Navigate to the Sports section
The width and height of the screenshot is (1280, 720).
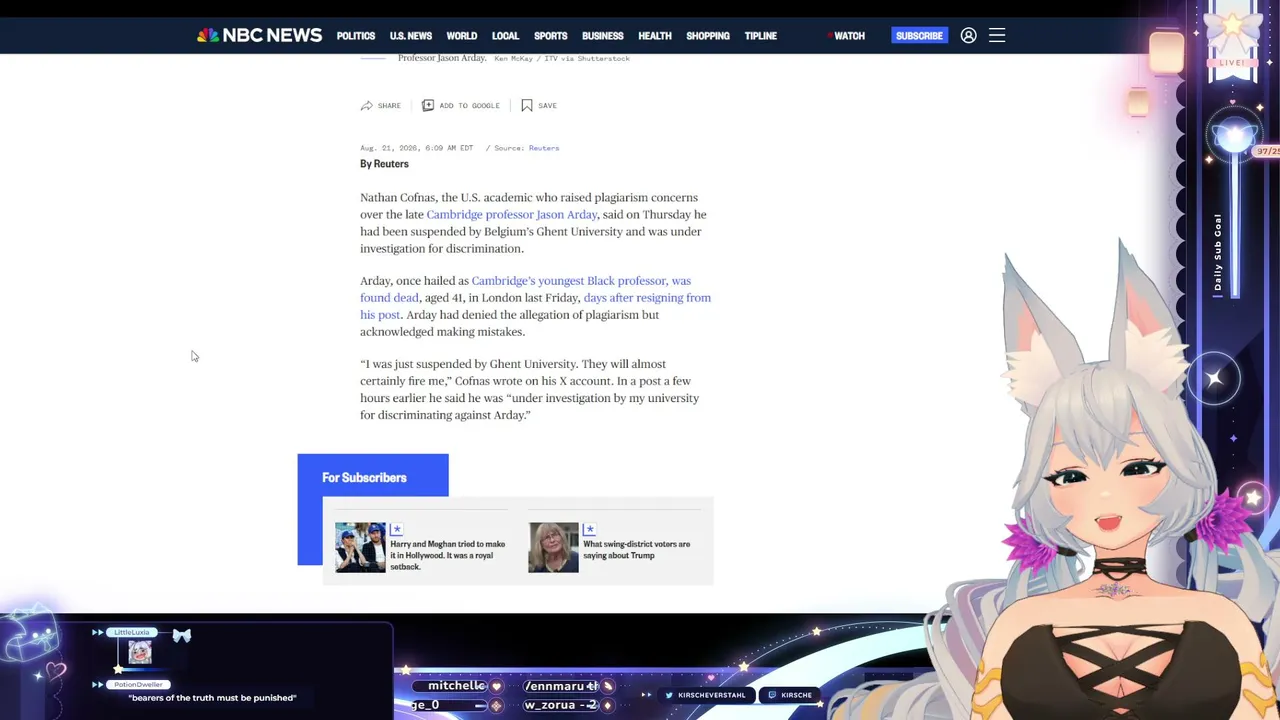[x=550, y=36]
